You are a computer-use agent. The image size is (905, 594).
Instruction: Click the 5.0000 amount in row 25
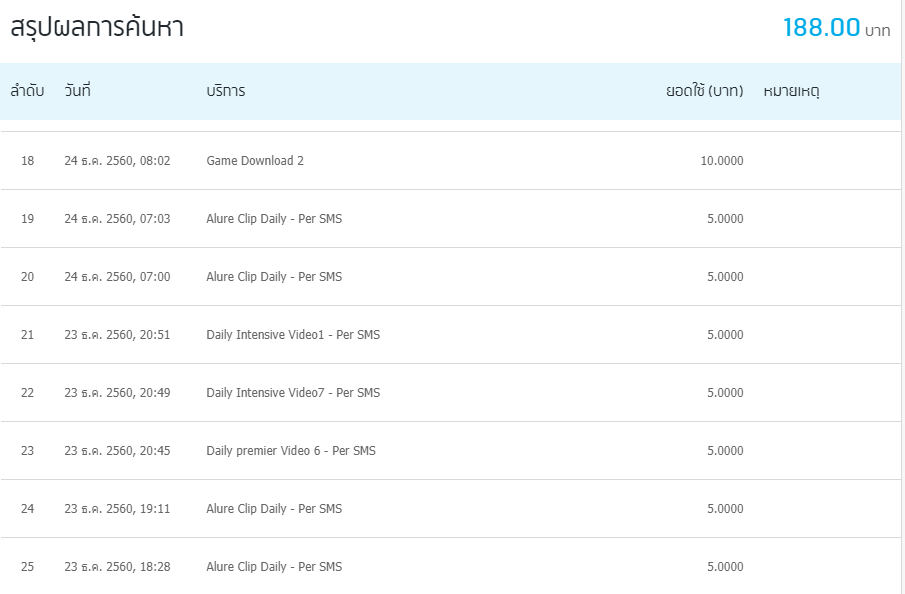(724, 567)
